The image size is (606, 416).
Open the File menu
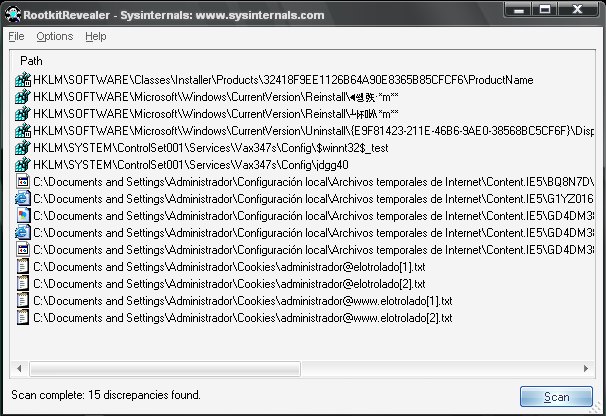tap(16, 36)
